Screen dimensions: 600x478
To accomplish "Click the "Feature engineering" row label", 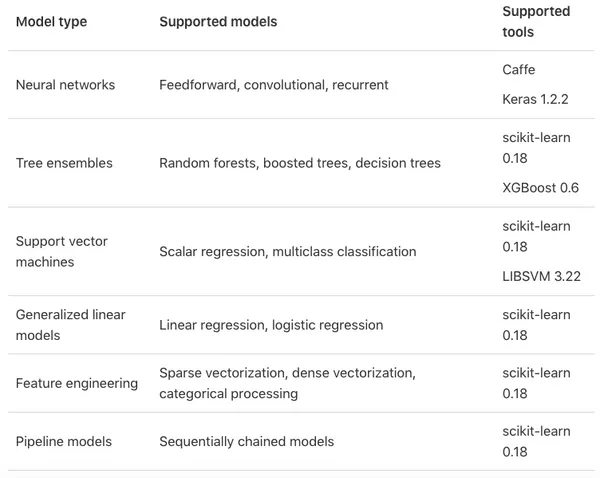I will (x=77, y=383).
